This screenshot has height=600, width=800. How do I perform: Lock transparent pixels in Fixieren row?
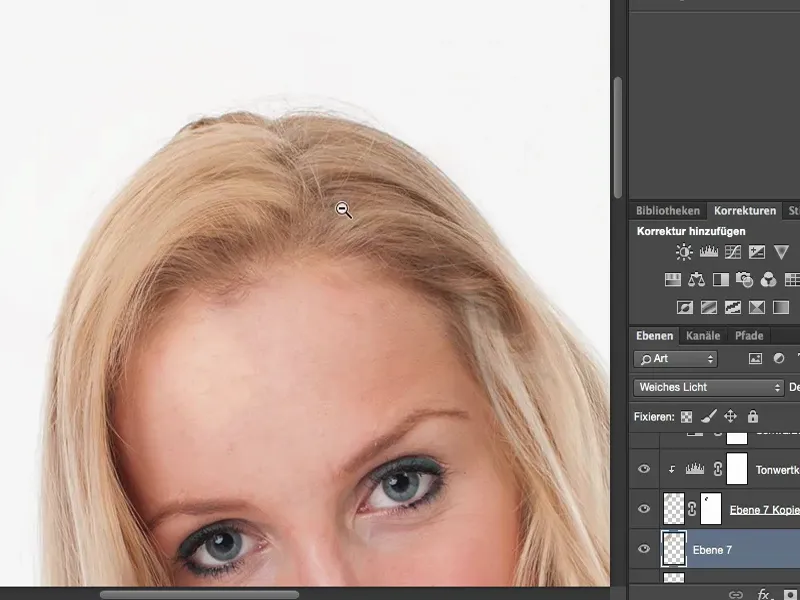click(687, 417)
